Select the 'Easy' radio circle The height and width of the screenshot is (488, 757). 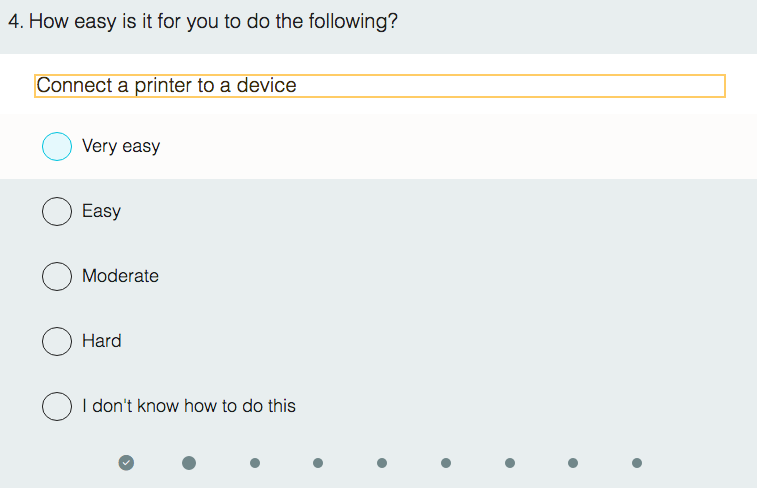(57, 211)
